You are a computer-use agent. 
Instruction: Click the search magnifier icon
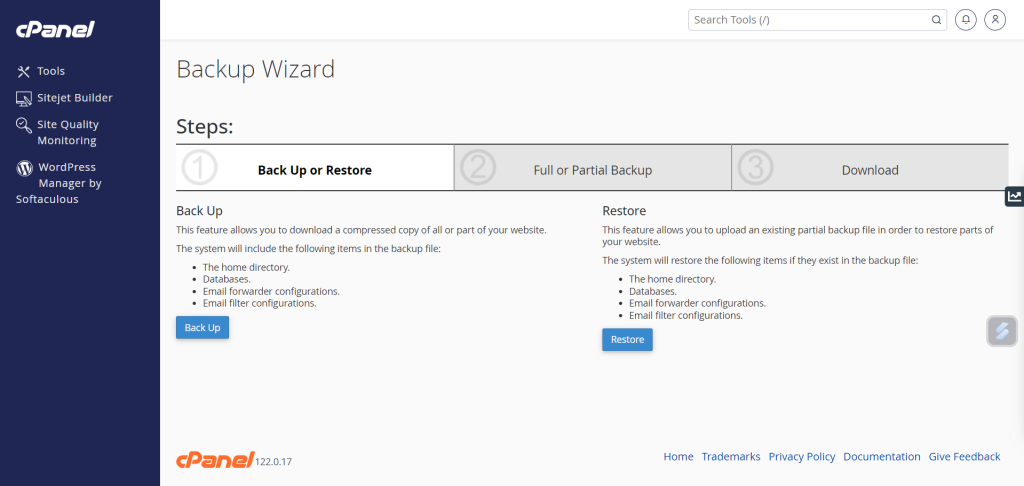click(x=937, y=19)
